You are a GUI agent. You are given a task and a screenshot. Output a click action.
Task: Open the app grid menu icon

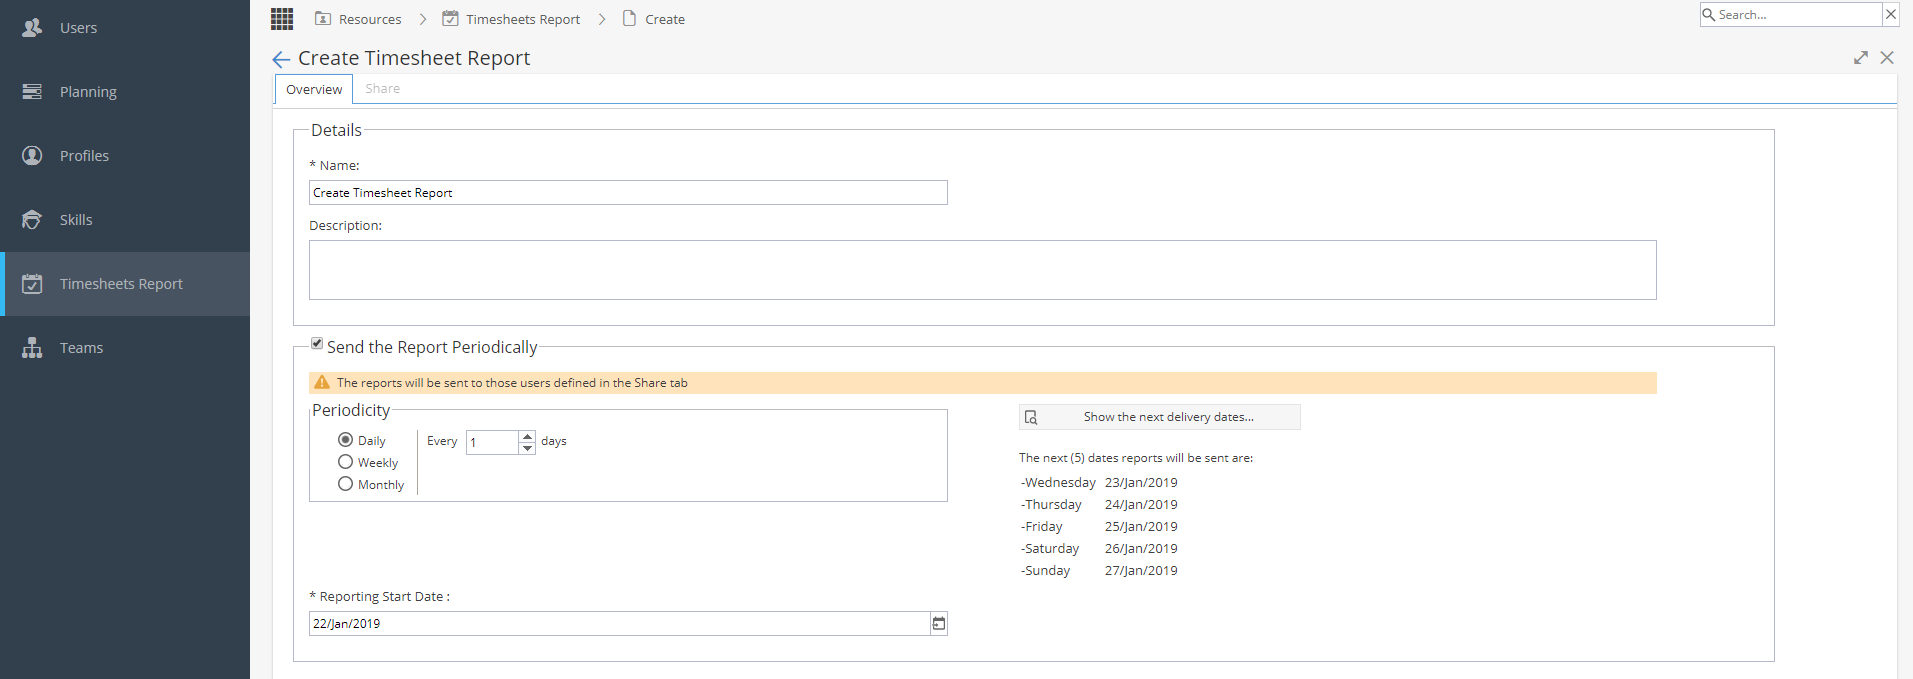point(282,18)
